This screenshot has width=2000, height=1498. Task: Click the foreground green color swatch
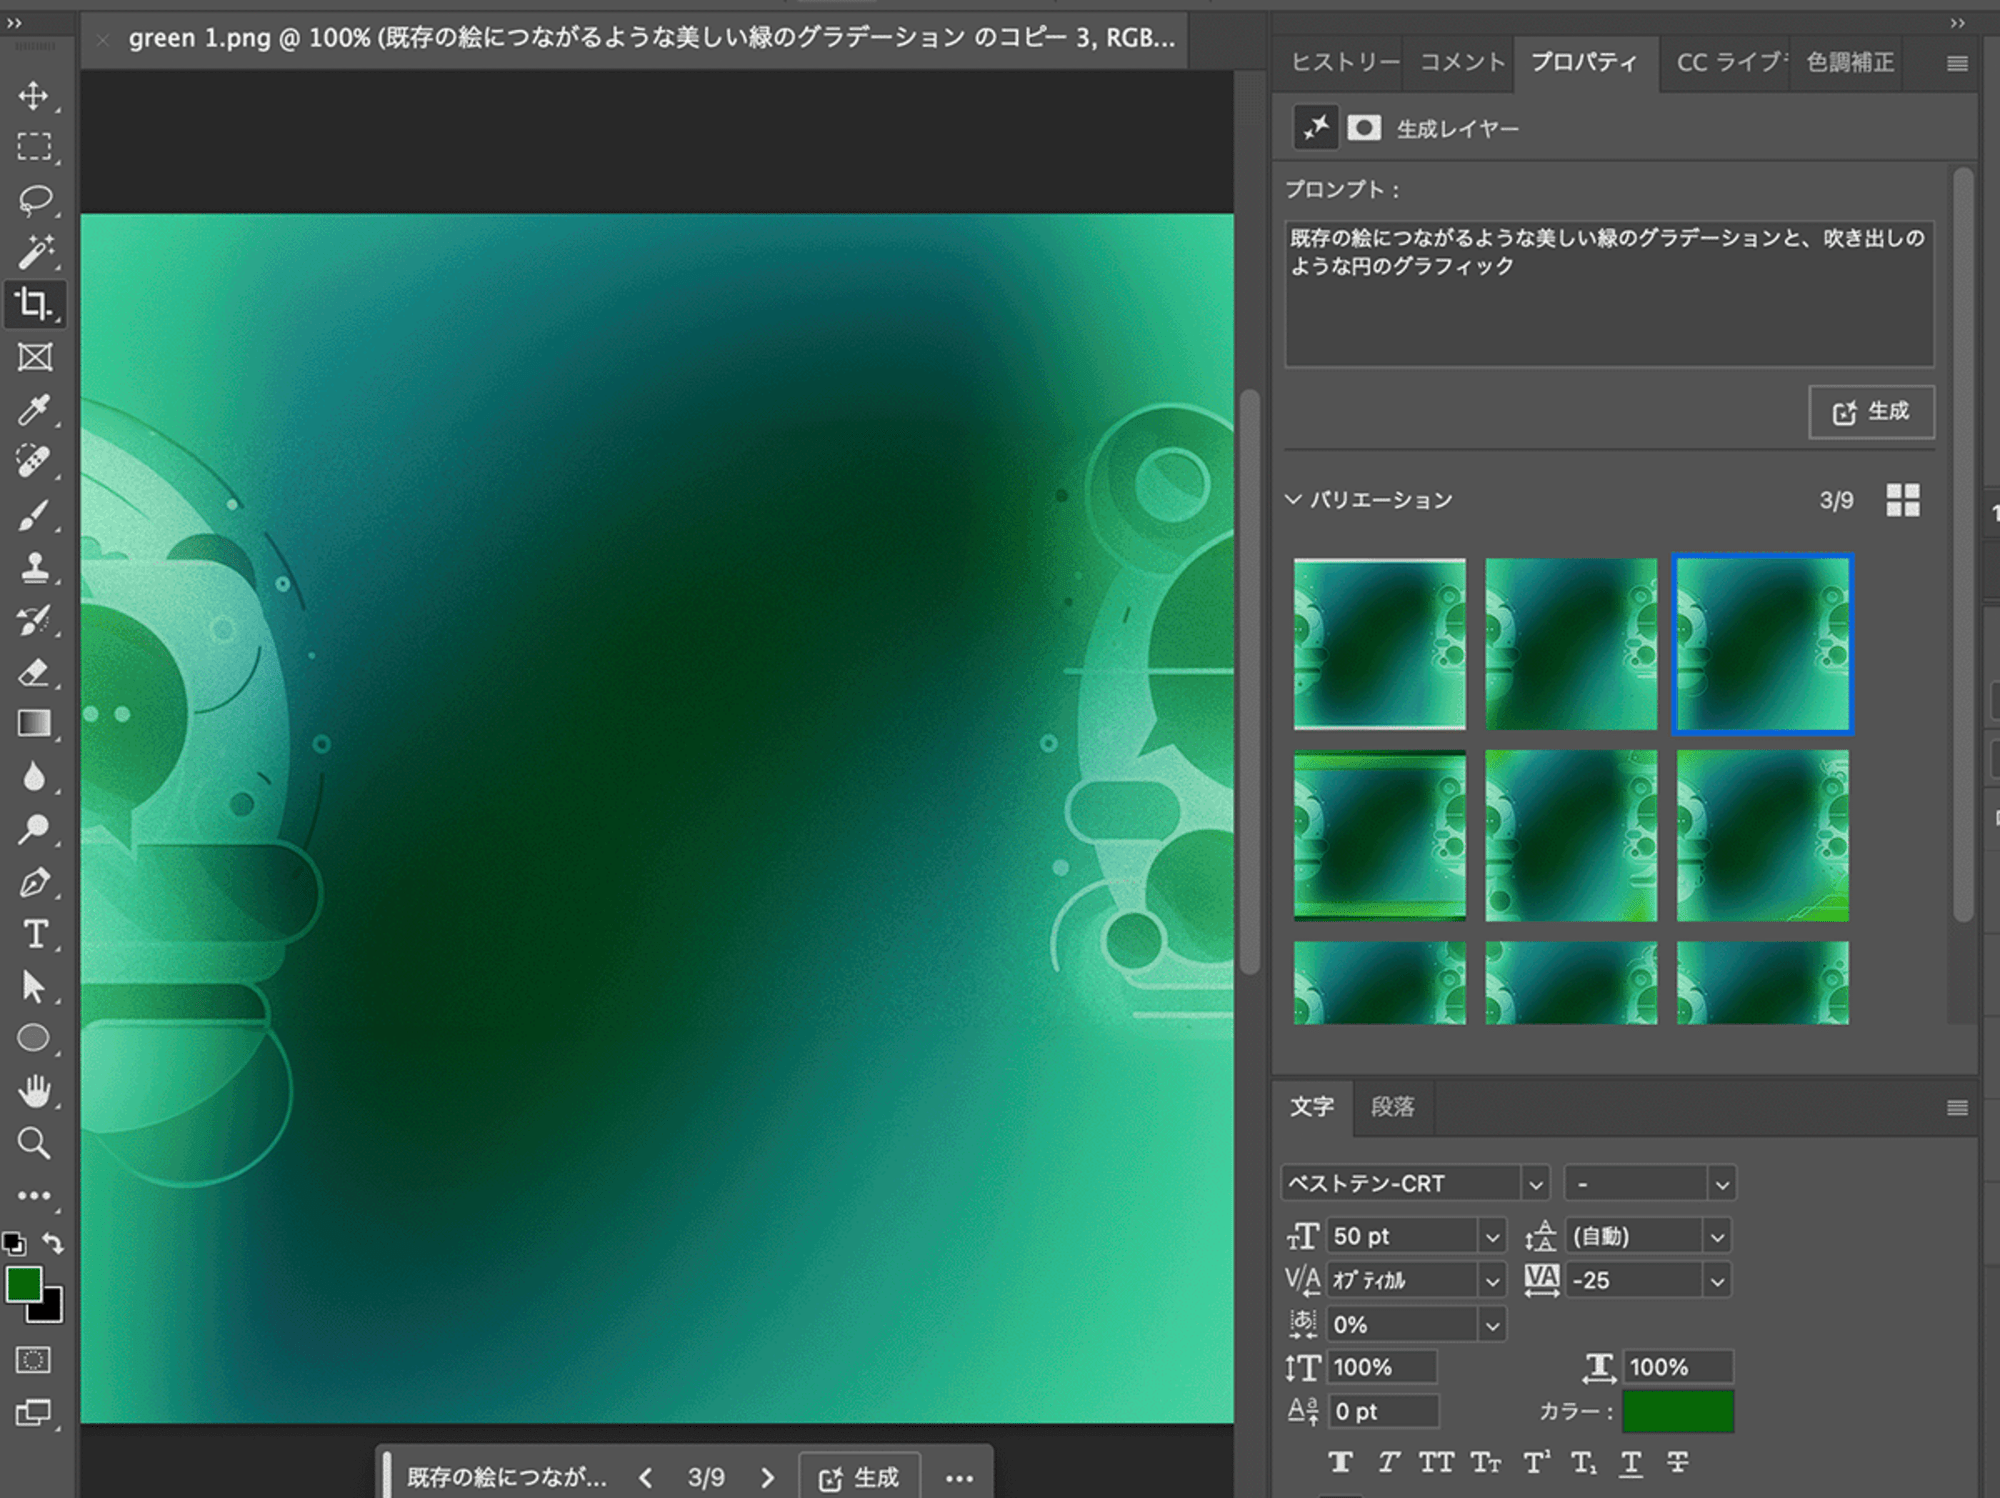[x=22, y=1283]
